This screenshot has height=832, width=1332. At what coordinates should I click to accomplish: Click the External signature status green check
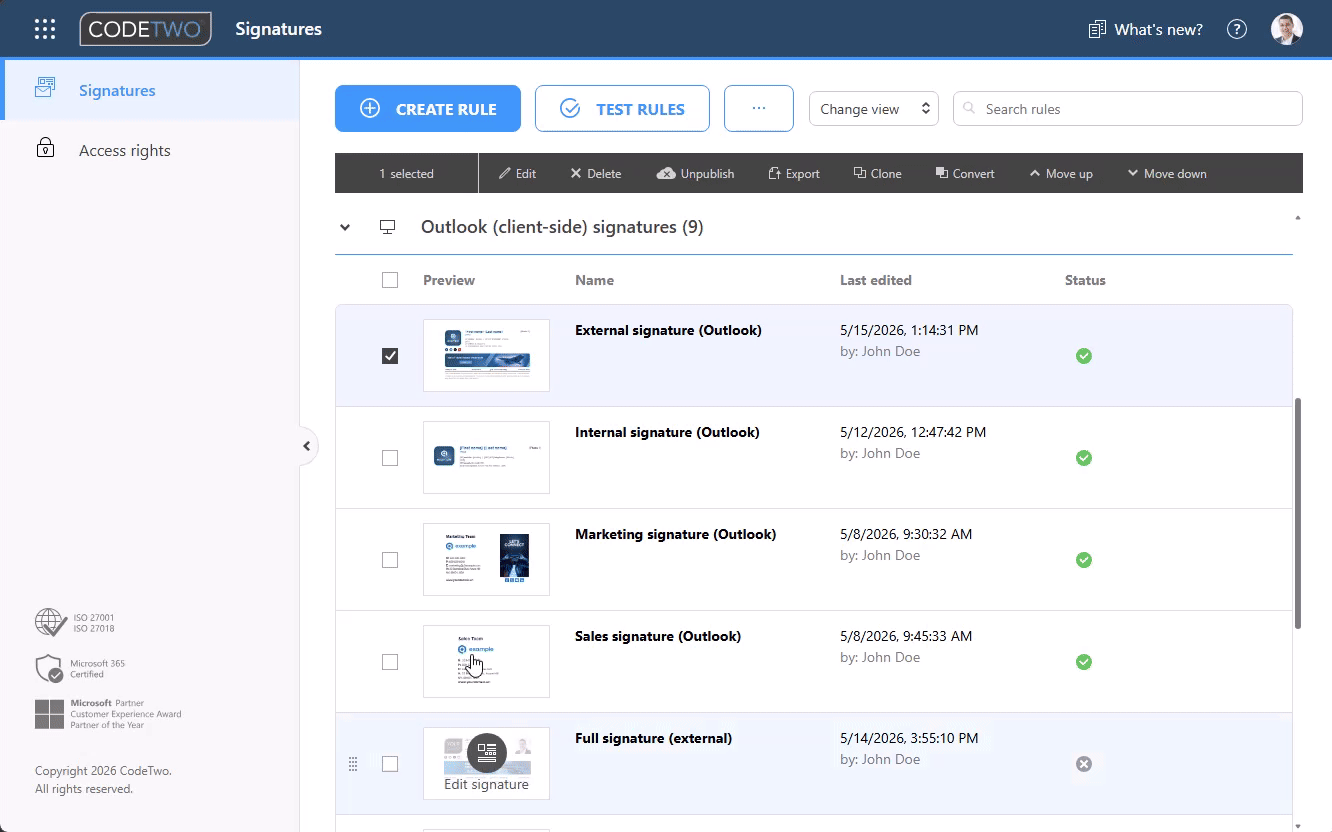[x=1083, y=356]
